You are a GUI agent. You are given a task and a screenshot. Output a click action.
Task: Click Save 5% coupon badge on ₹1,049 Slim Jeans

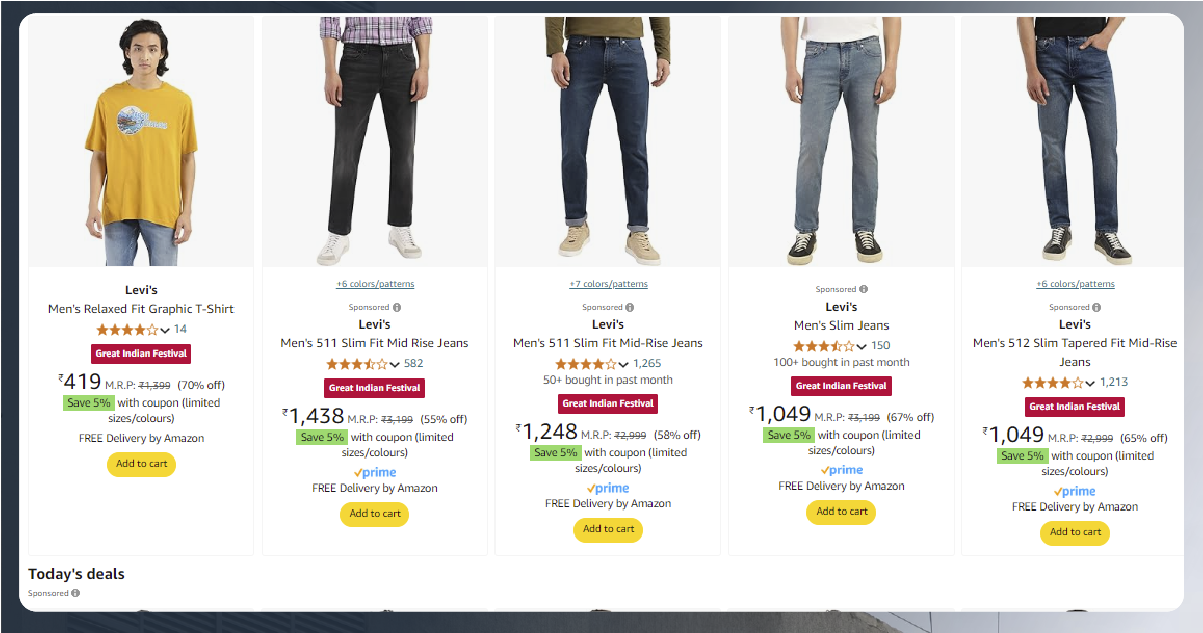pyautogui.click(x=790, y=435)
